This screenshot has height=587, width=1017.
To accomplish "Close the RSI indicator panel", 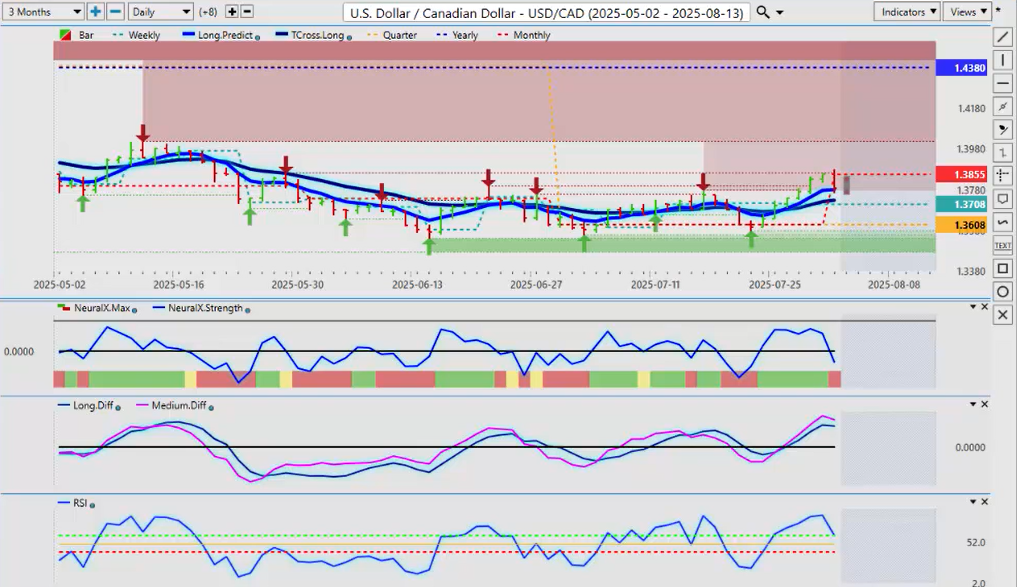I will pyautogui.click(x=985, y=500).
